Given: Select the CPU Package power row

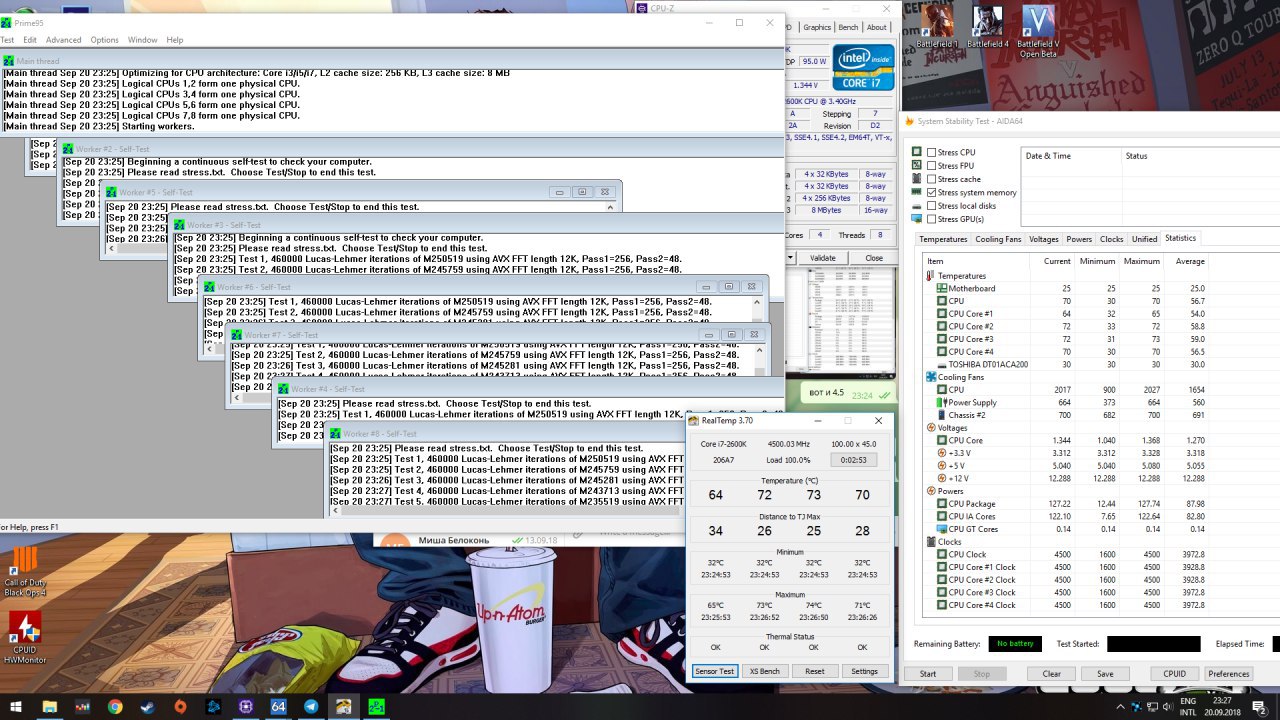Looking at the screenshot, I should (x=1067, y=504).
